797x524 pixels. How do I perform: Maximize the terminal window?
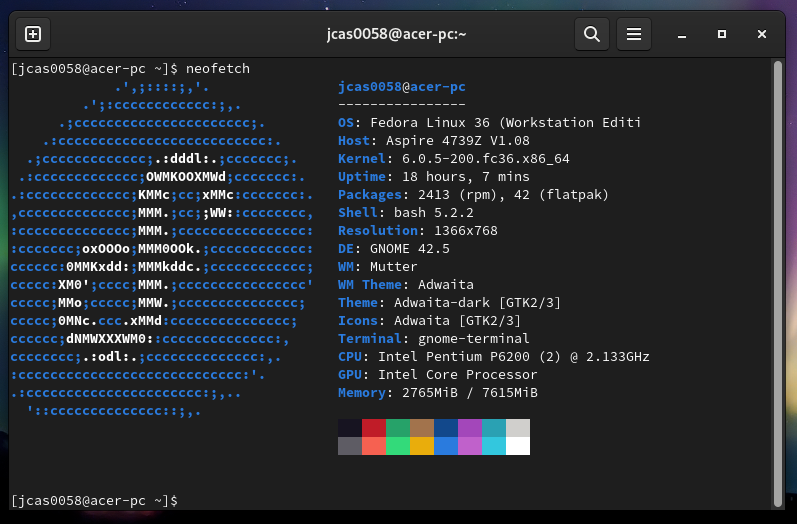722,34
